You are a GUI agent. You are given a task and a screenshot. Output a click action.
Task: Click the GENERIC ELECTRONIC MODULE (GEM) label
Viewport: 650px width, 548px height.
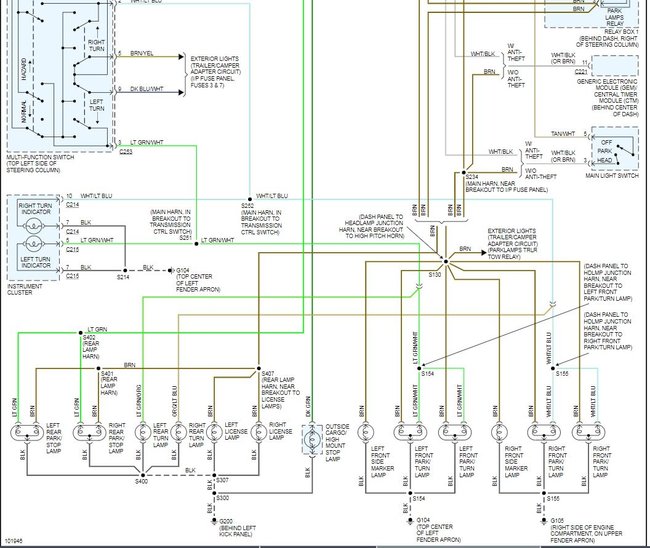point(608,85)
